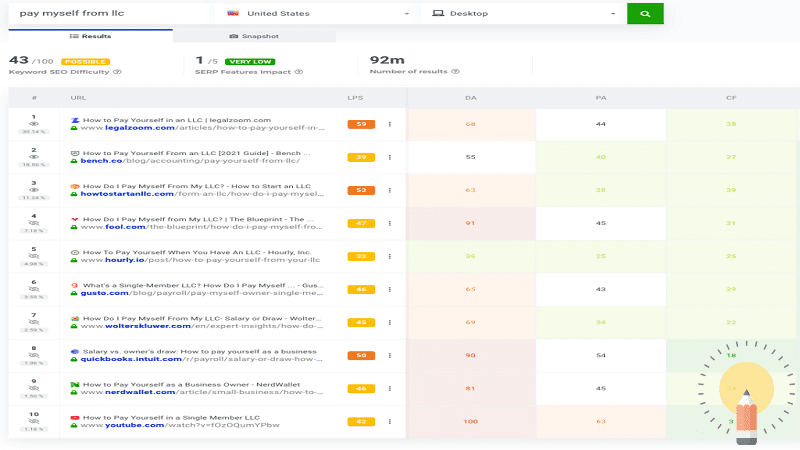Click help icon next to Number of results
The height and width of the screenshot is (450, 800).
coord(456,71)
